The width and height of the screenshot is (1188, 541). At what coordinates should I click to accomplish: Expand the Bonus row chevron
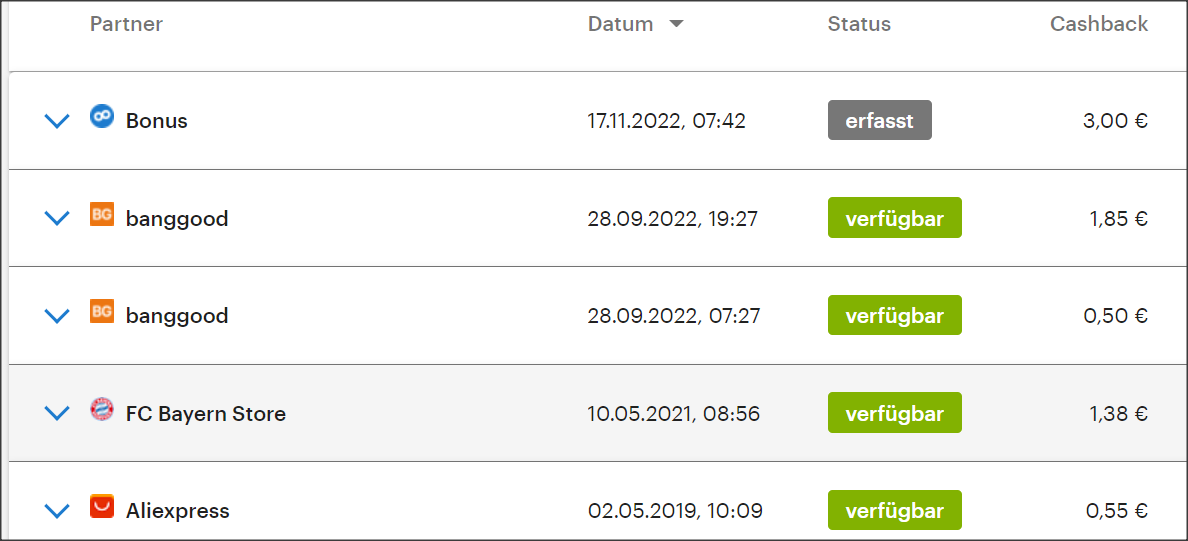[57, 120]
